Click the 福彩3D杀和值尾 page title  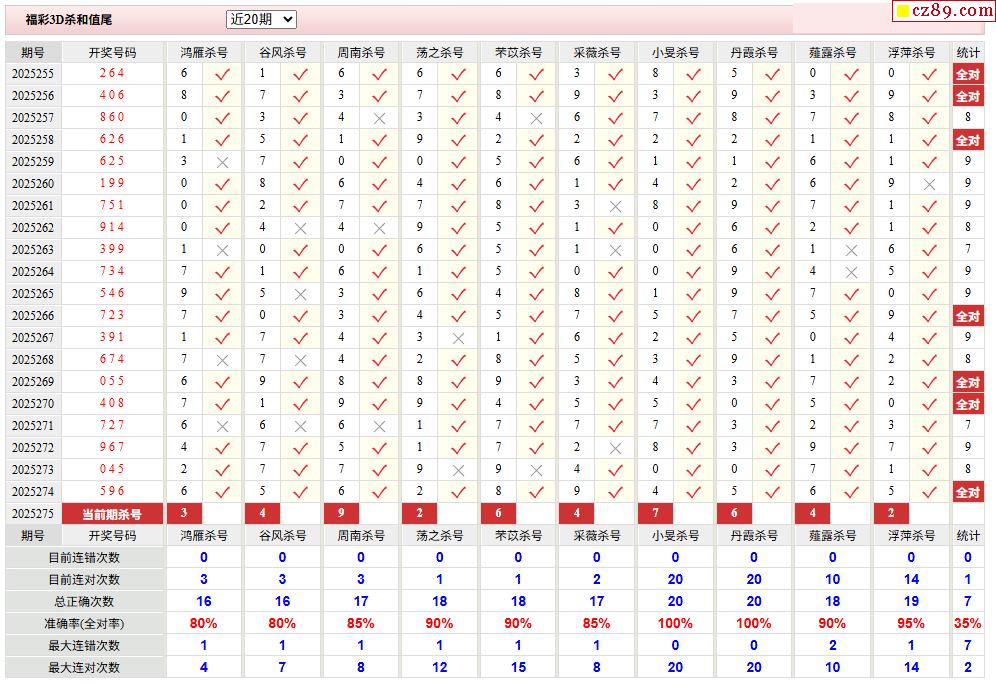click(69, 20)
